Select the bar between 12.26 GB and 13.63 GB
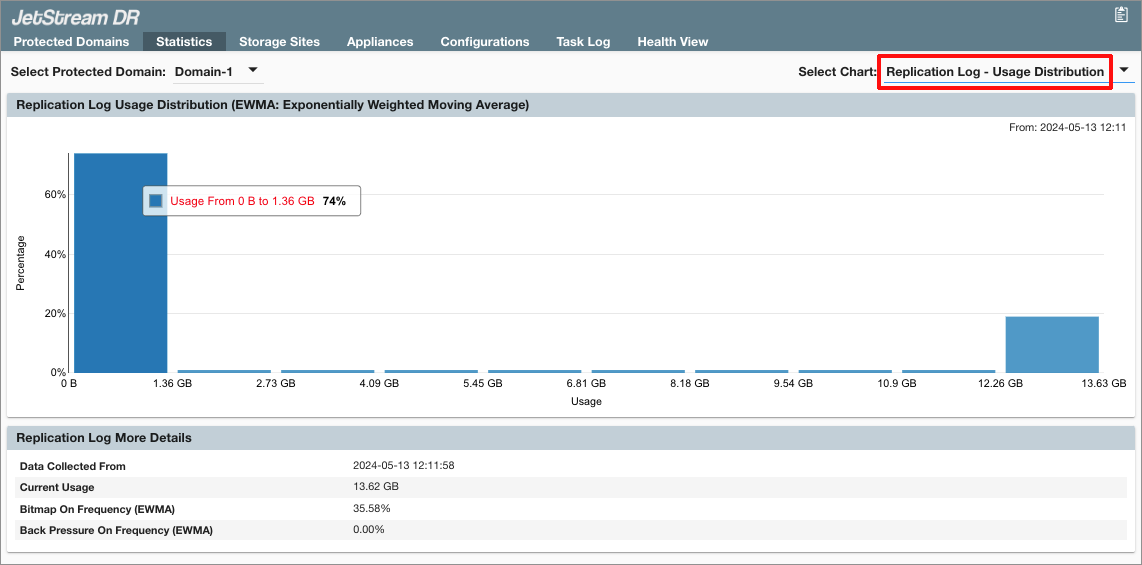Screen dimensions: 1142x565 coord(1052,344)
